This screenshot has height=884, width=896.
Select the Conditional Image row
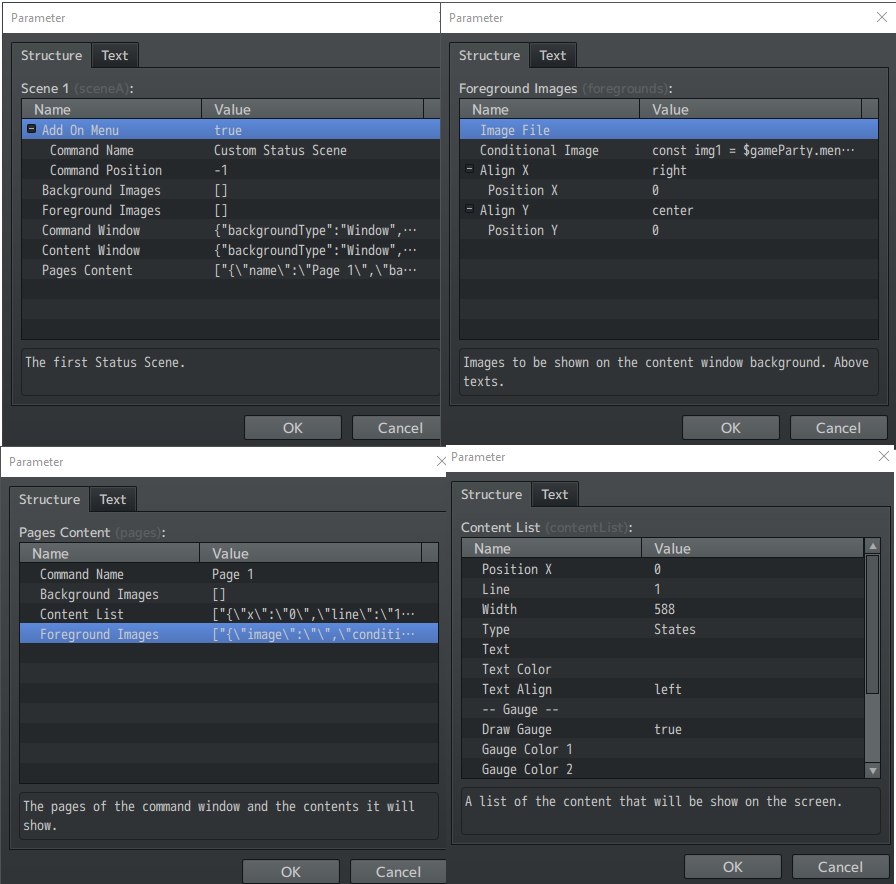click(669, 150)
